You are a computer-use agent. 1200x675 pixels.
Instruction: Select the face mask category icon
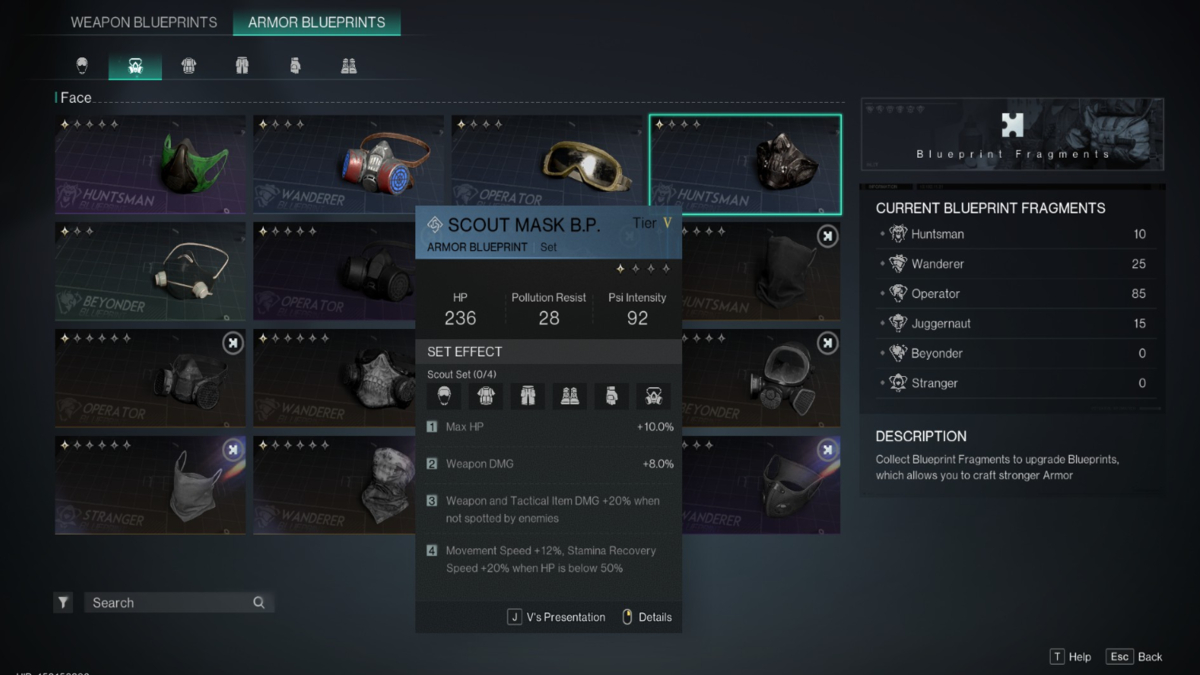click(x=136, y=66)
